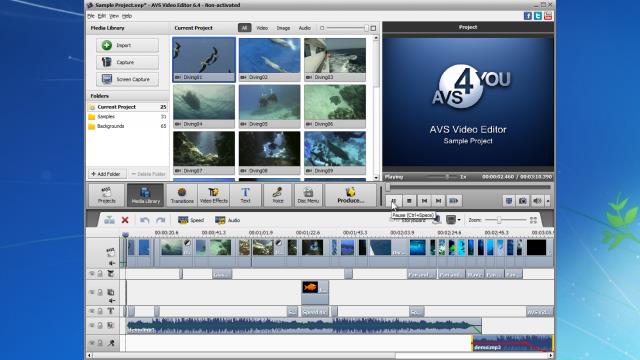Go to the next frame
This screenshot has height=360, width=640.
pos(438,201)
